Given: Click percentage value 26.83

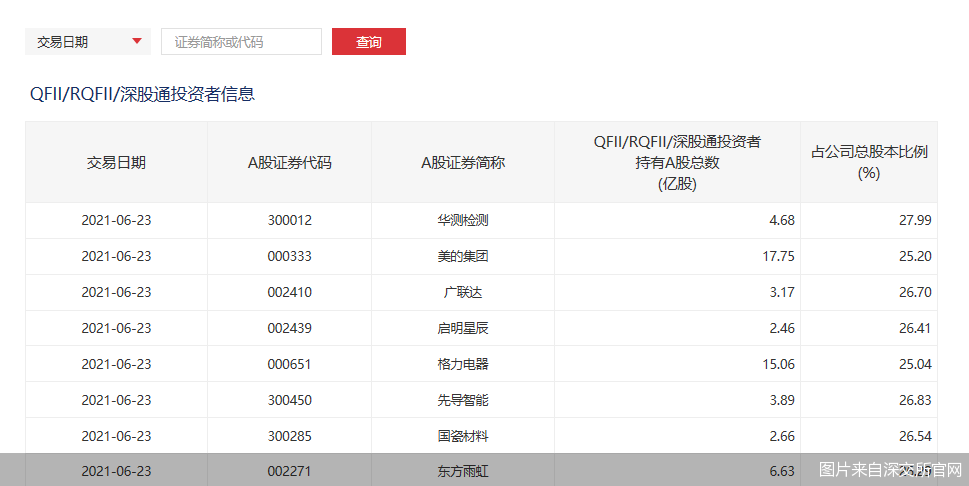Looking at the screenshot, I should (x=915, y=400).
